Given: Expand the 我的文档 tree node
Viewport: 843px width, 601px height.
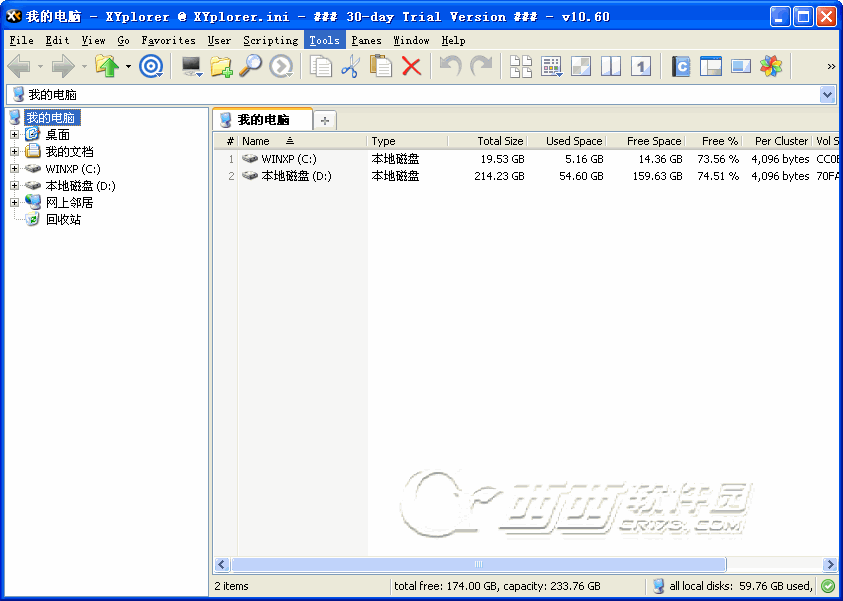Looking at the screenshot, I should point(15,152).
